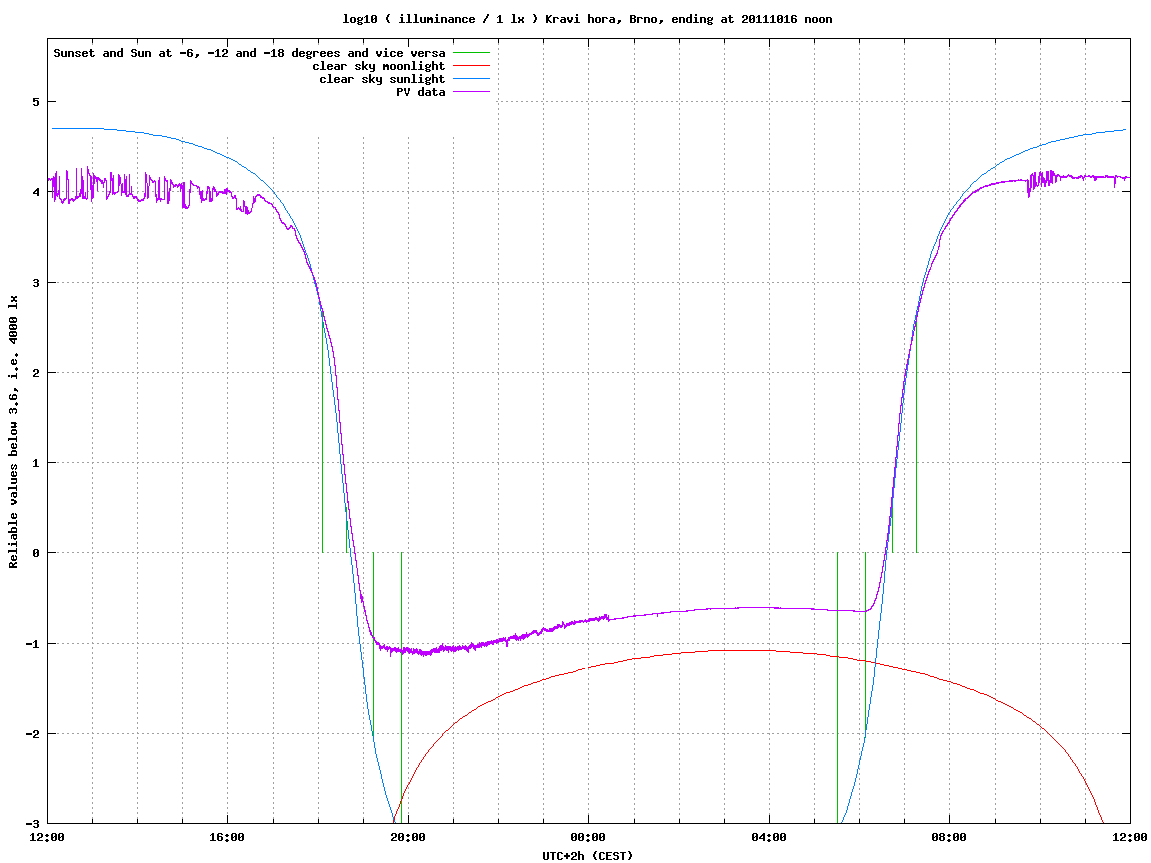
Task: Select the 'PV data' legend label
Action: tap(421, 92)
